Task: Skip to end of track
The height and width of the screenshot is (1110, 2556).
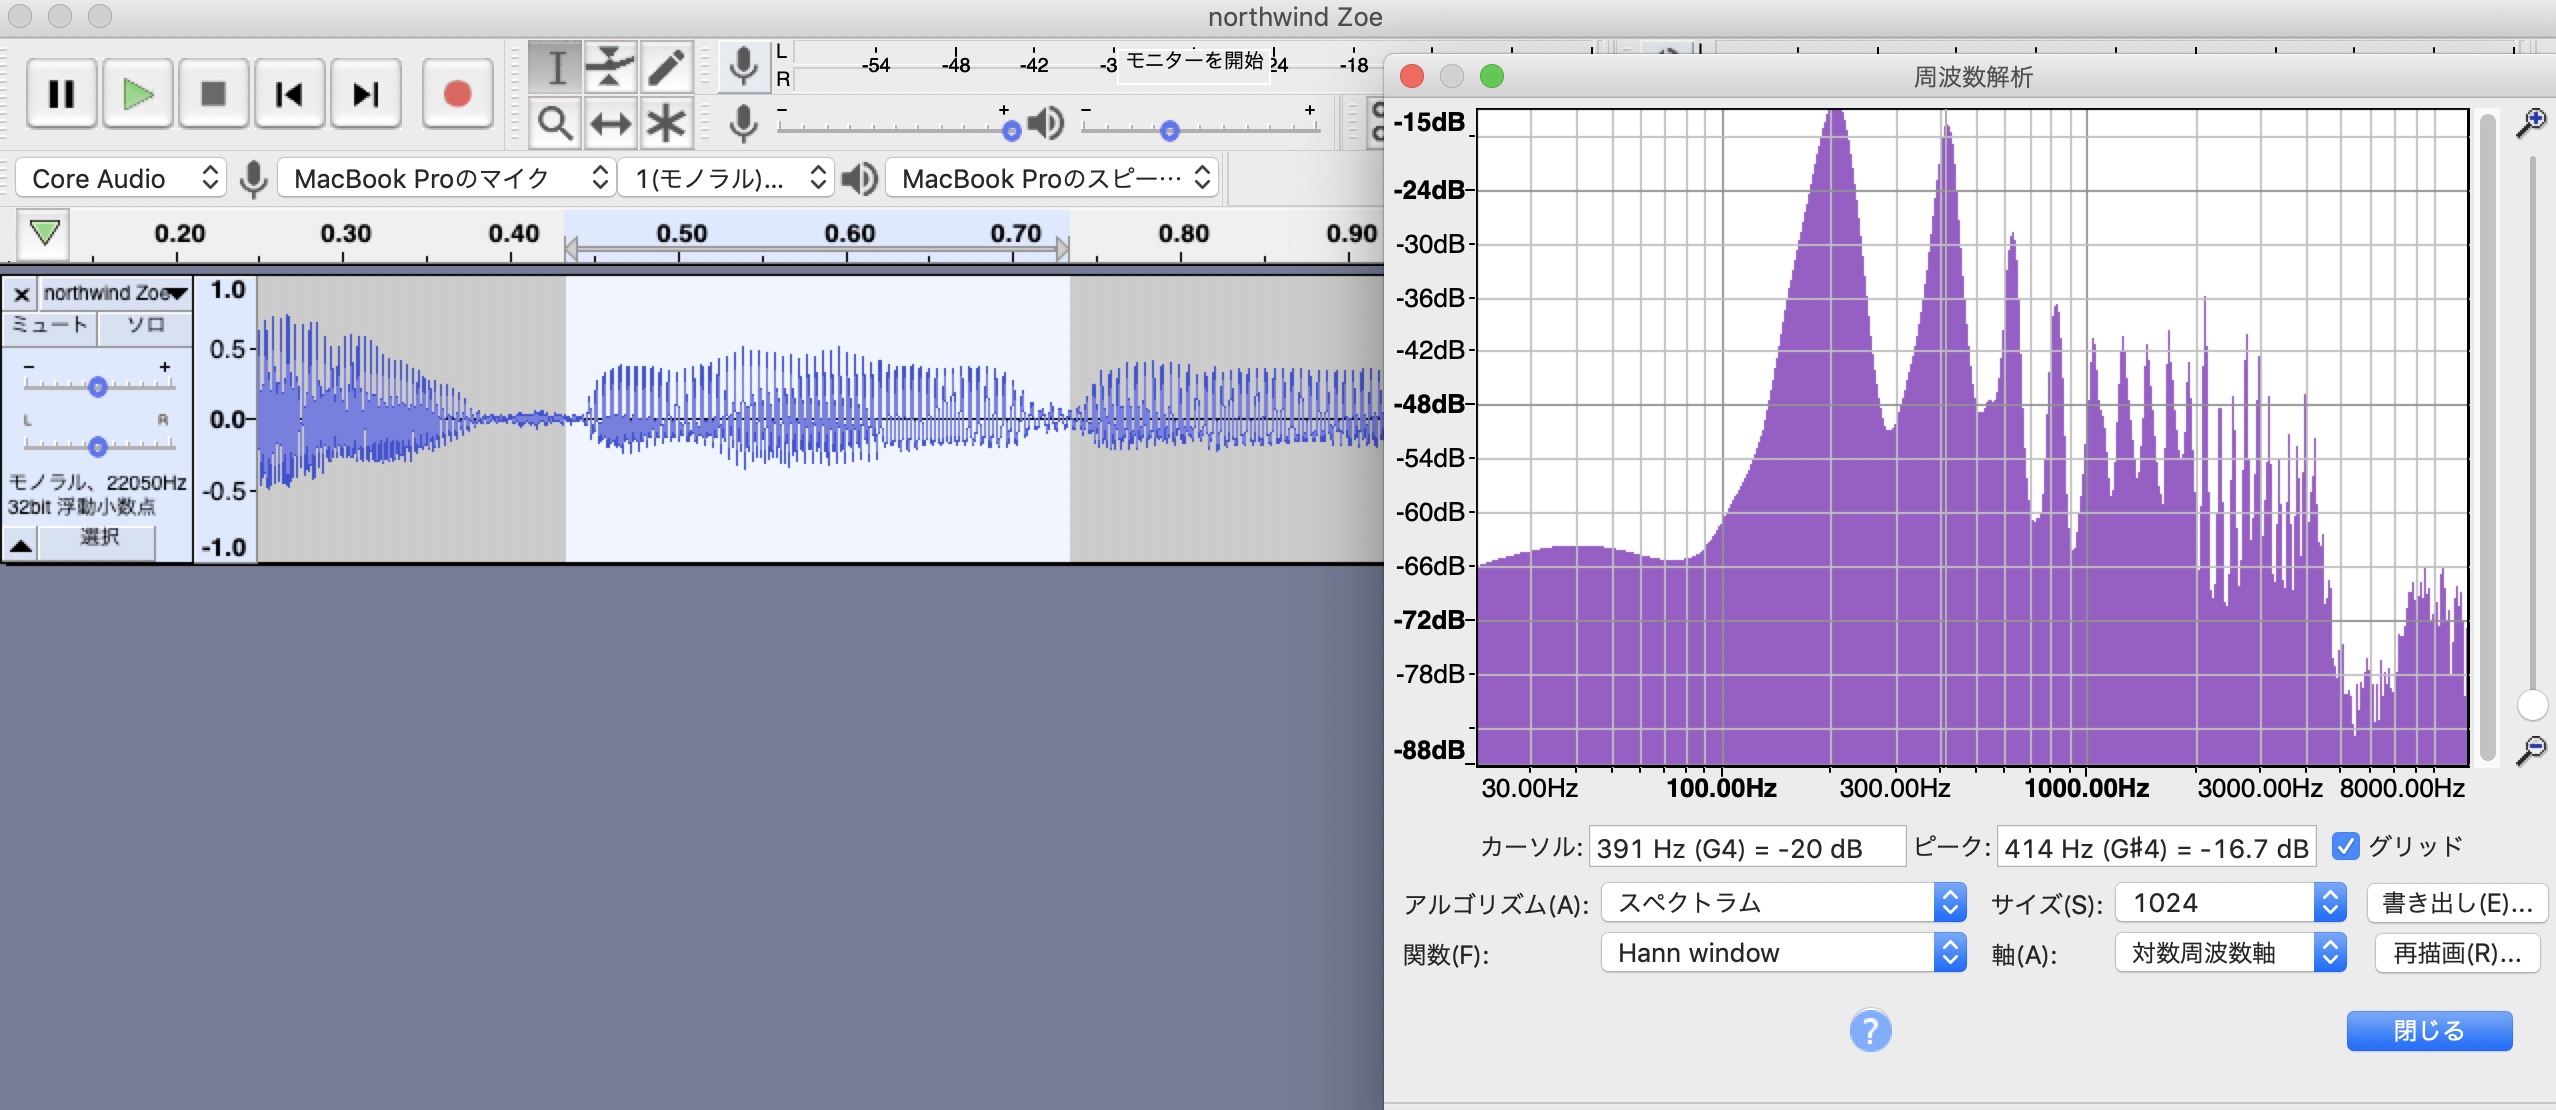Action: coord(366,94)
